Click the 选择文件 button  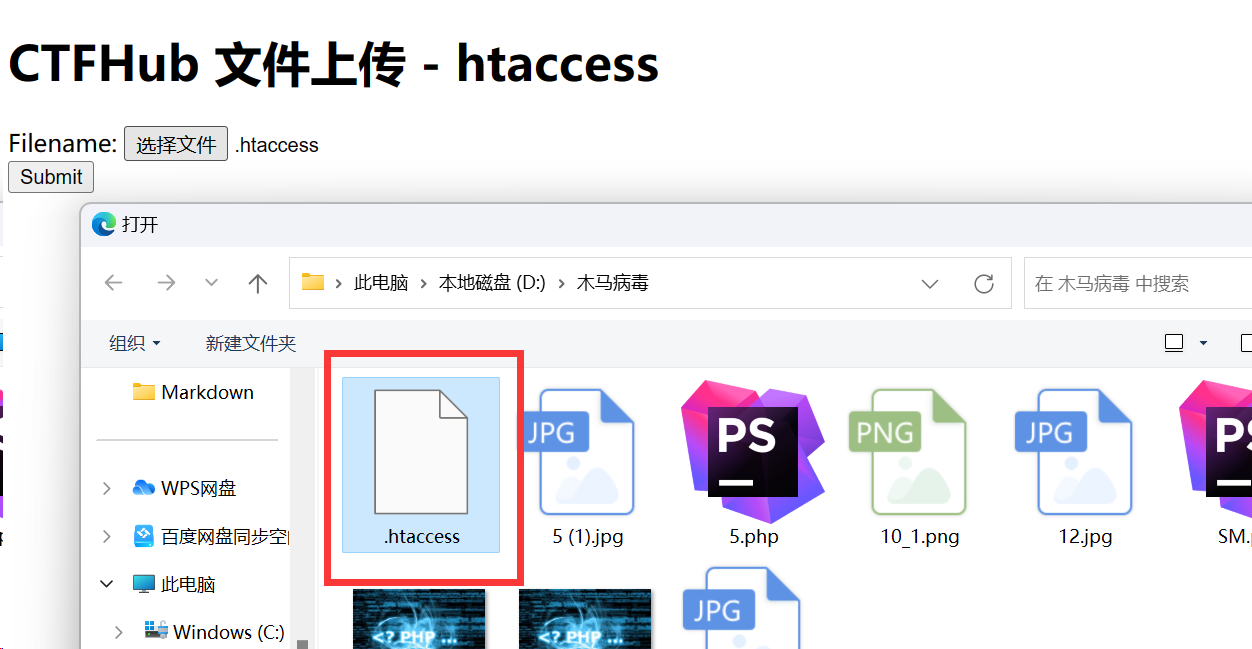click(176, 144)
